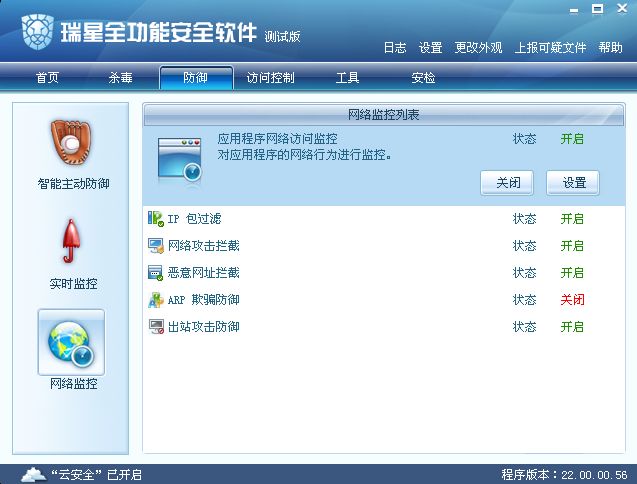Open the 访问控制 tab
This screenshot has width=637, height=484.
point(271,78)
